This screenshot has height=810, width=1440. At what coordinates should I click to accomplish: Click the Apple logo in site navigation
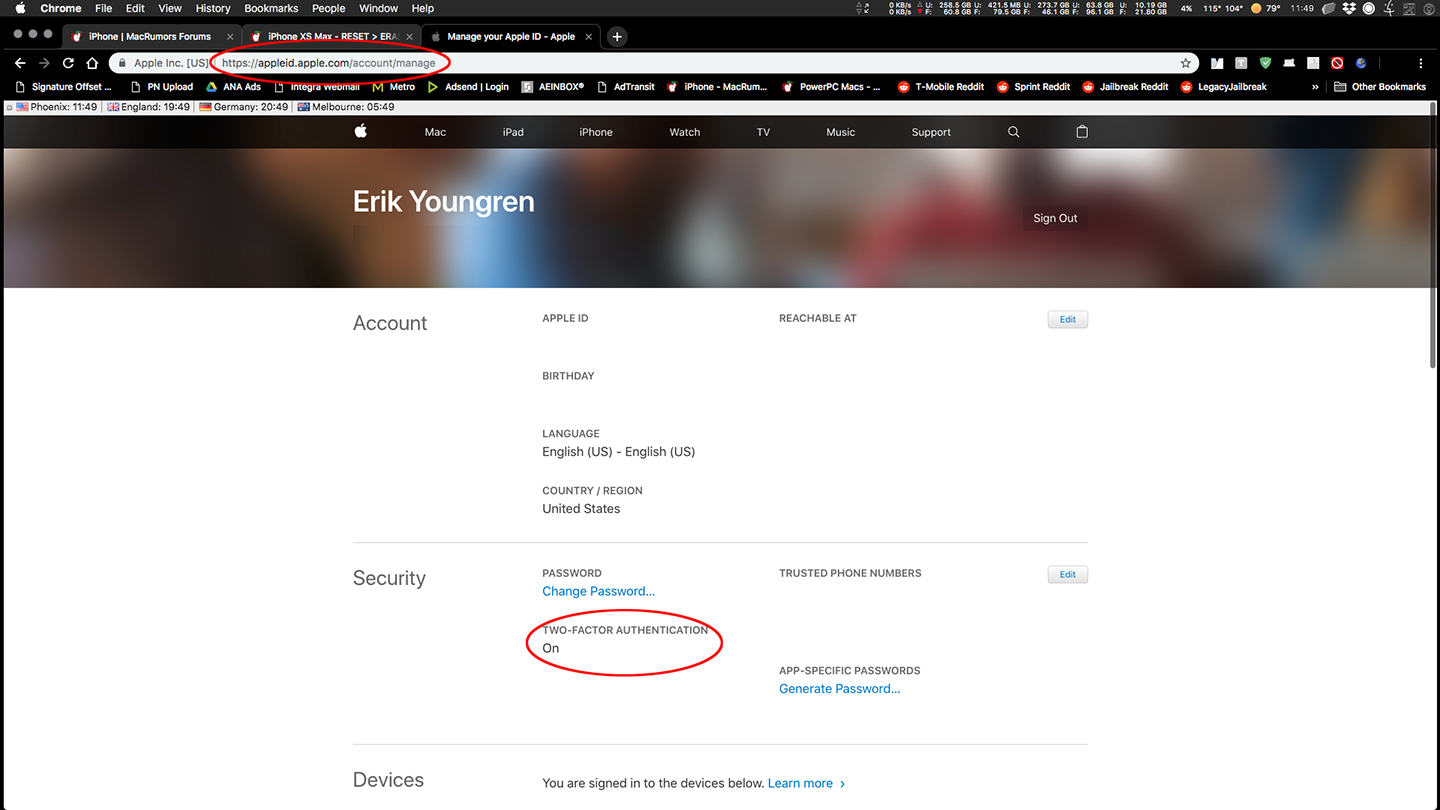coord(361,131)
